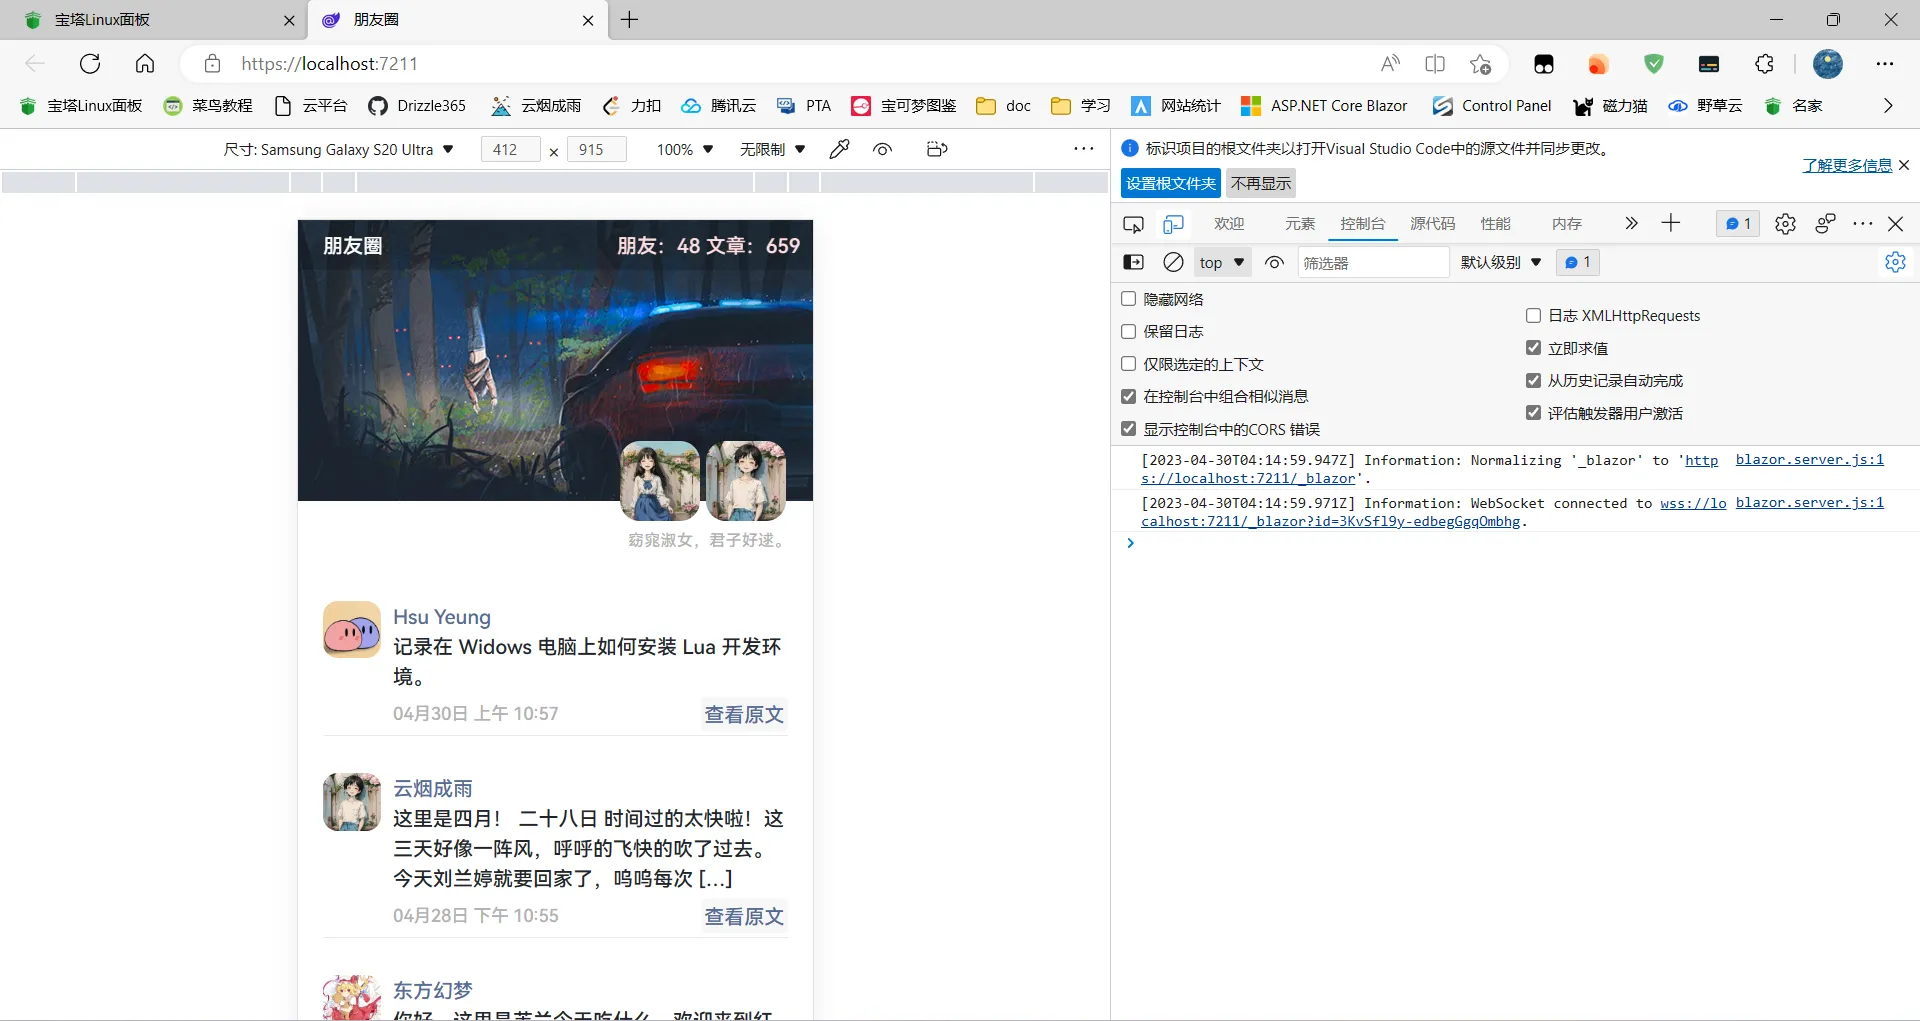
Task: Open the user profile avatar
Action: coord(1828,64)
